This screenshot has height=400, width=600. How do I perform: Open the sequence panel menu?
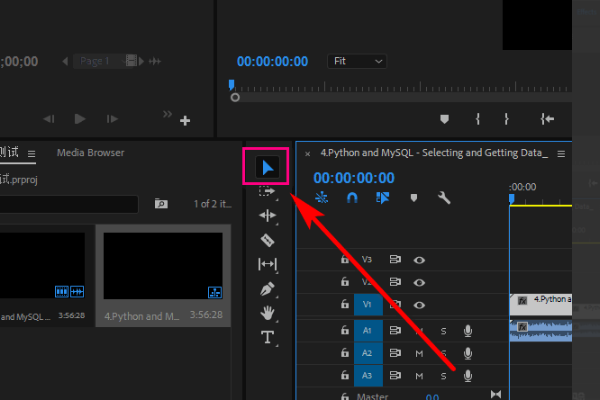pos(561,154)
